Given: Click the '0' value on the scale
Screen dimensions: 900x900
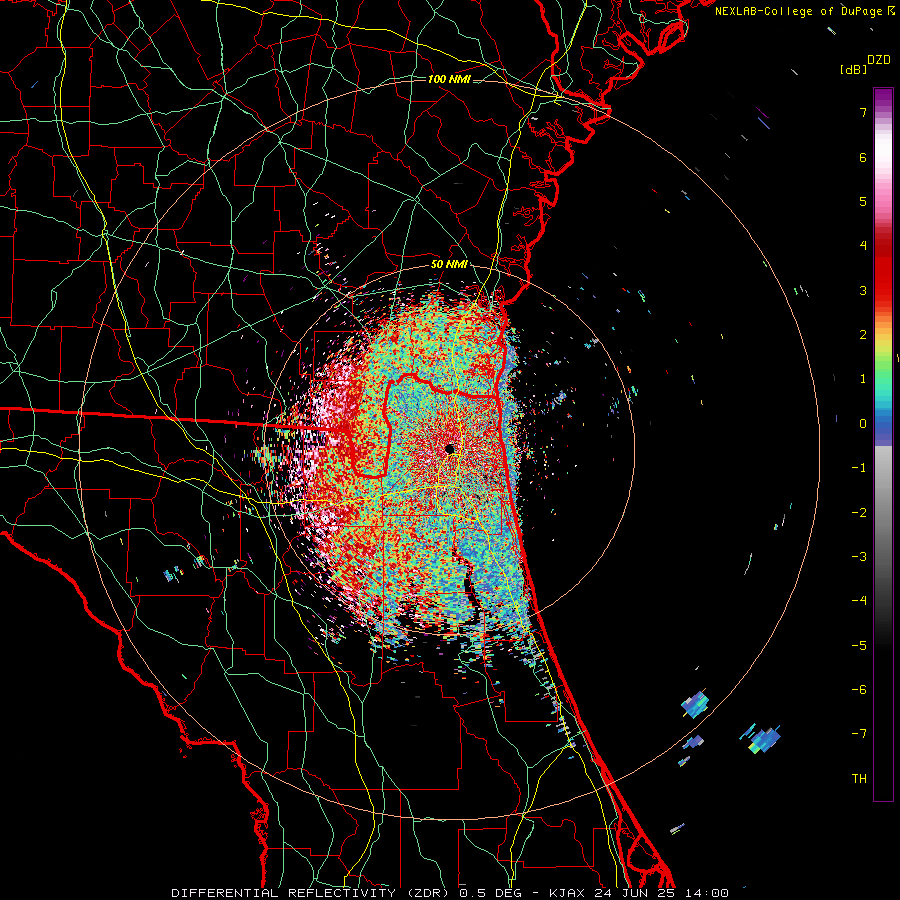Looking at the screenshot, I should pos(863,424).
